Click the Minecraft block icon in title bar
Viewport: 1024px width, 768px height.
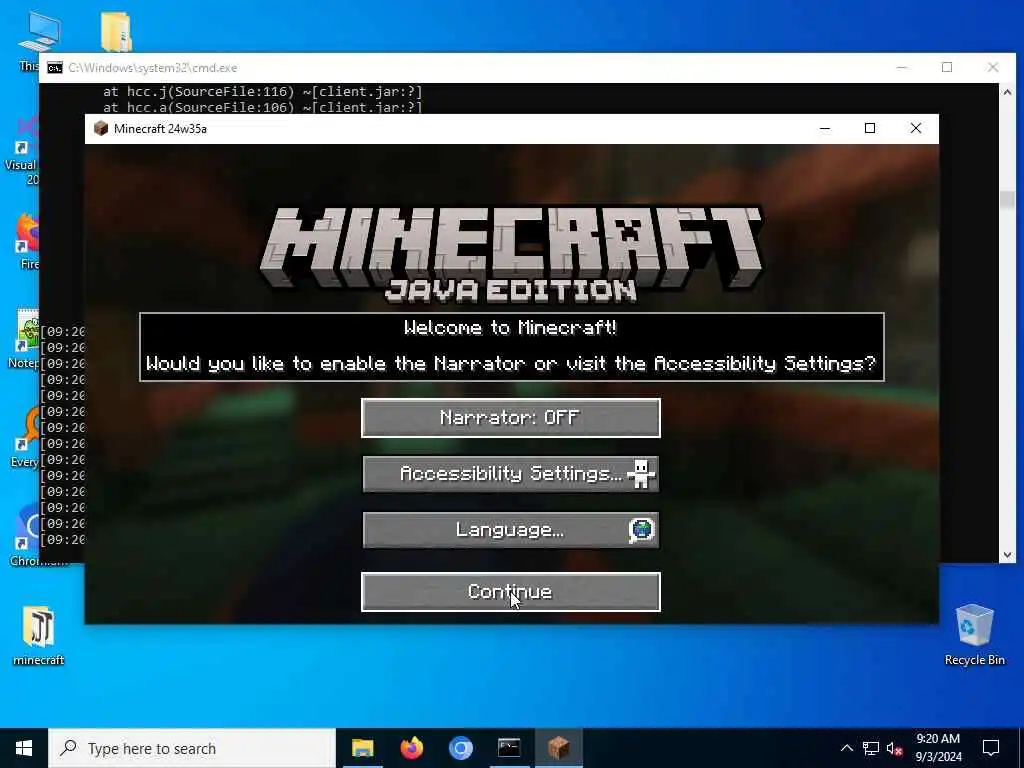[101, 129]
